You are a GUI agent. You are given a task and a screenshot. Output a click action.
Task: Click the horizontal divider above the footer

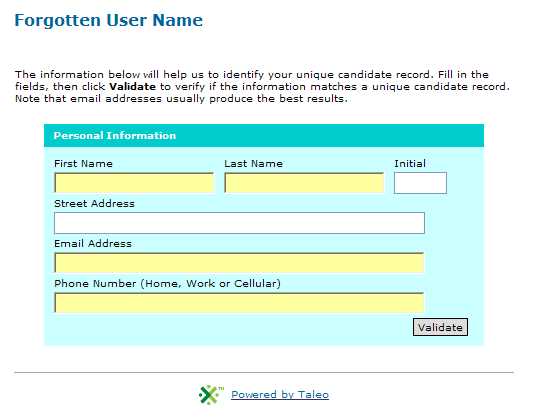[264, 373]
